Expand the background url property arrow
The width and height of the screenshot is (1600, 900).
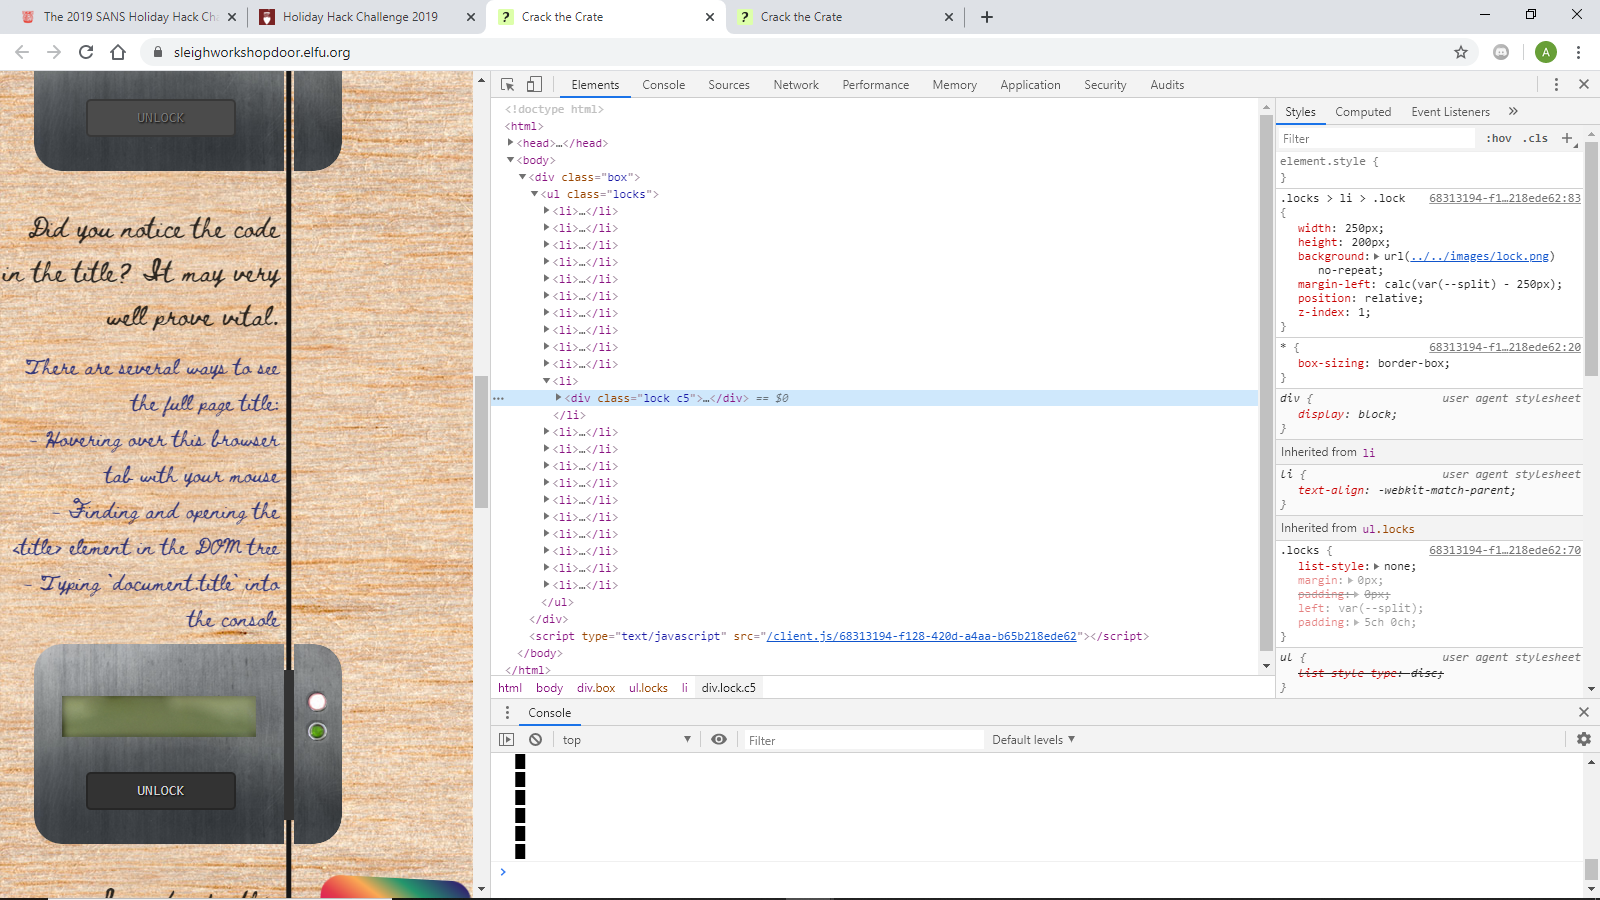point(1377,256)
